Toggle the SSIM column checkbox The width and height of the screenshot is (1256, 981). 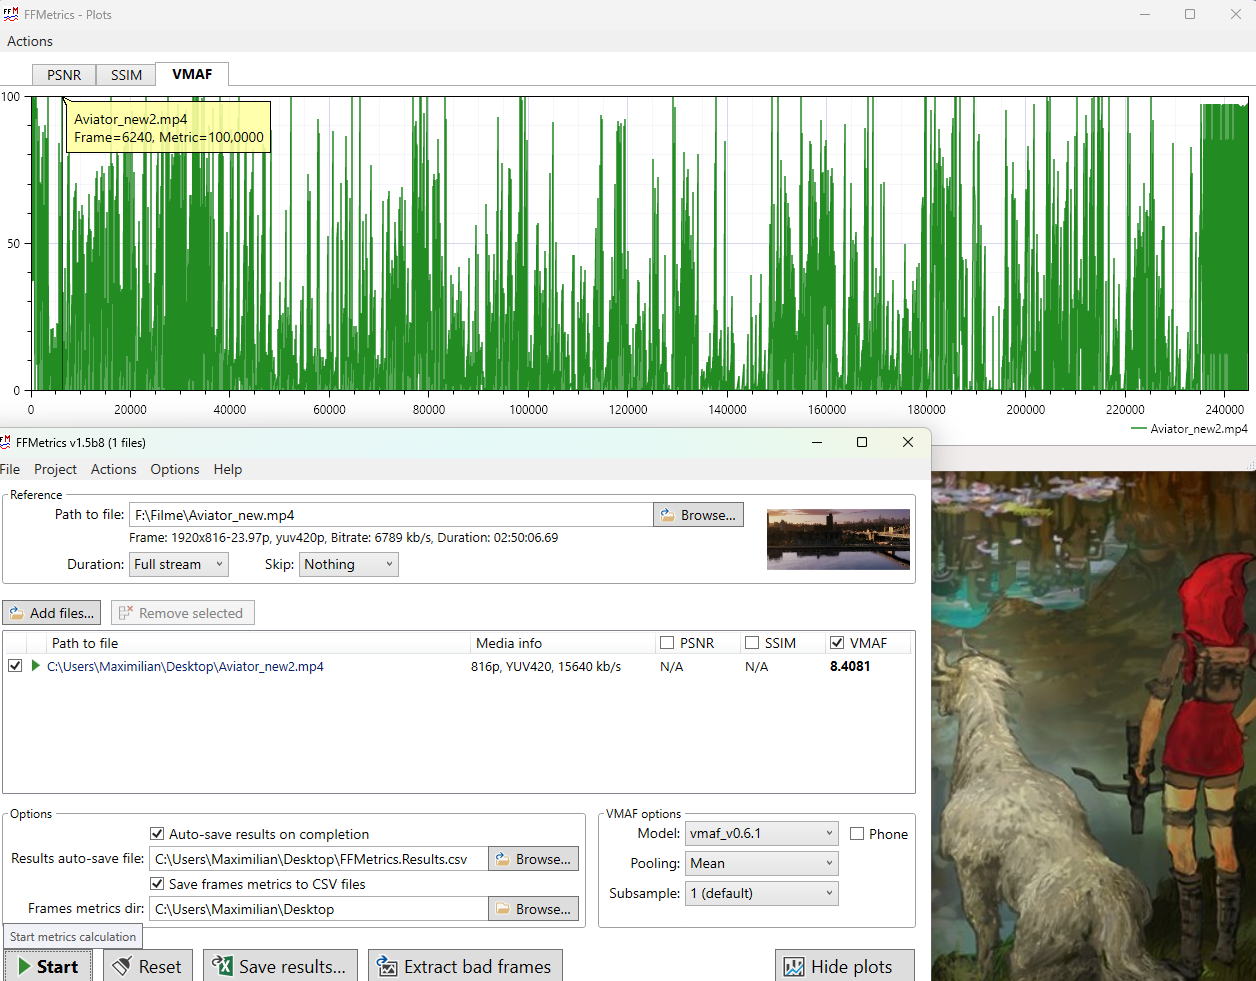(752, 643)
